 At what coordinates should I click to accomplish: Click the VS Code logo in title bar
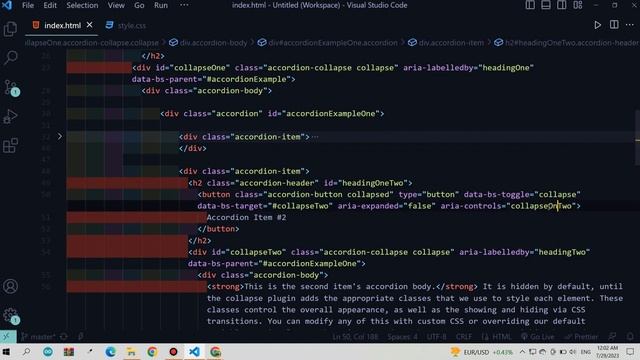[7, 5]
